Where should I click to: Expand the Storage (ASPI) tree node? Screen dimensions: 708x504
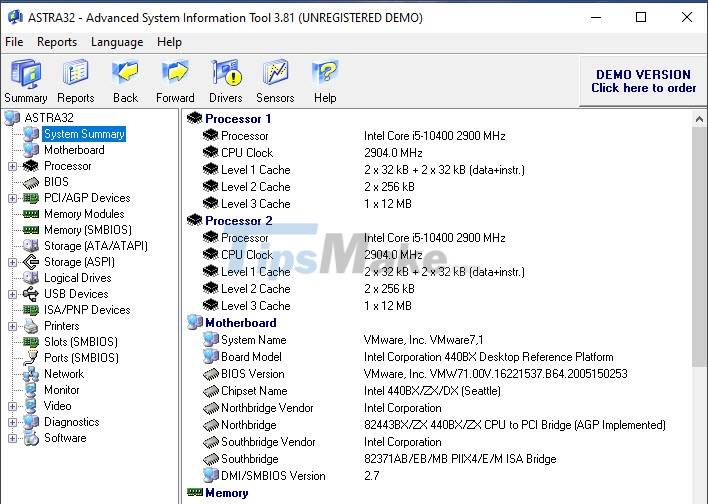(x=12, y=262)
